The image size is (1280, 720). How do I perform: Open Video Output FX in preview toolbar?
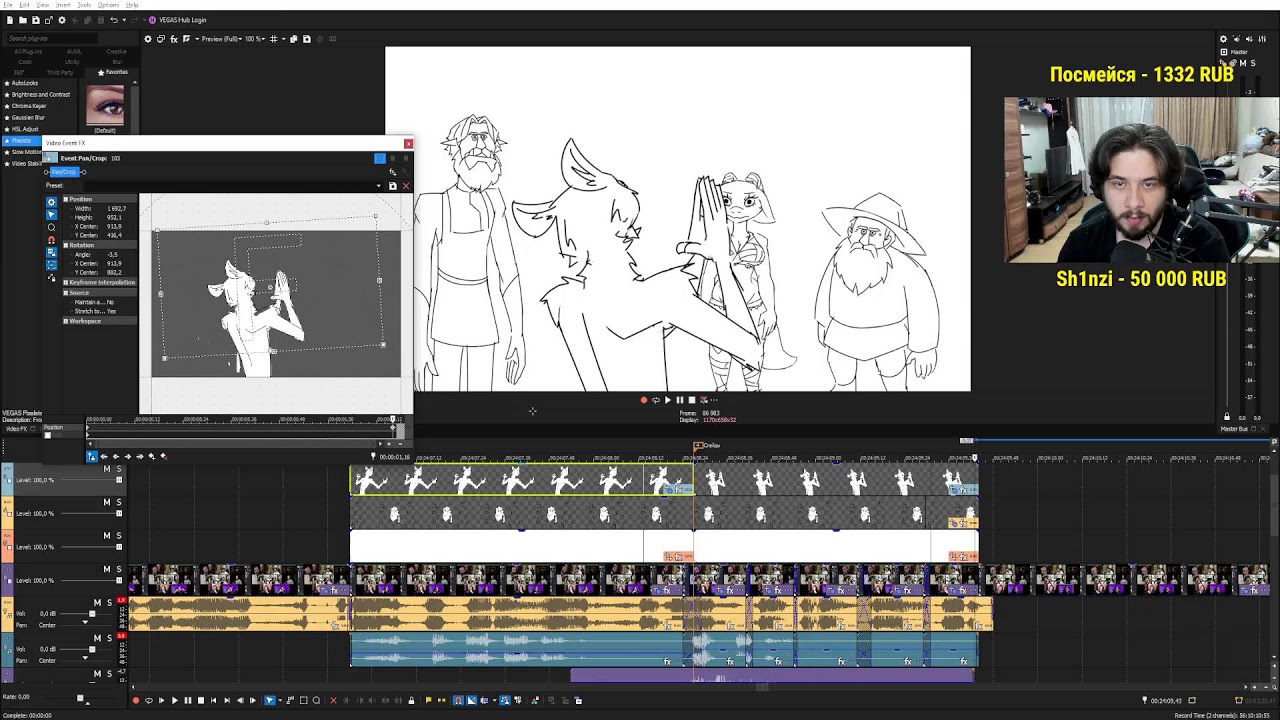point(174,39)
